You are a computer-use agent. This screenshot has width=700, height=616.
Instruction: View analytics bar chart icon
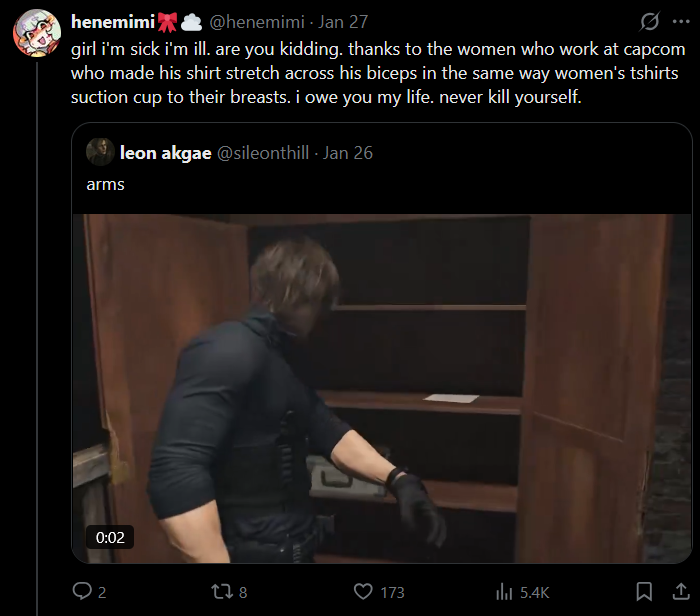coord(504,592)
